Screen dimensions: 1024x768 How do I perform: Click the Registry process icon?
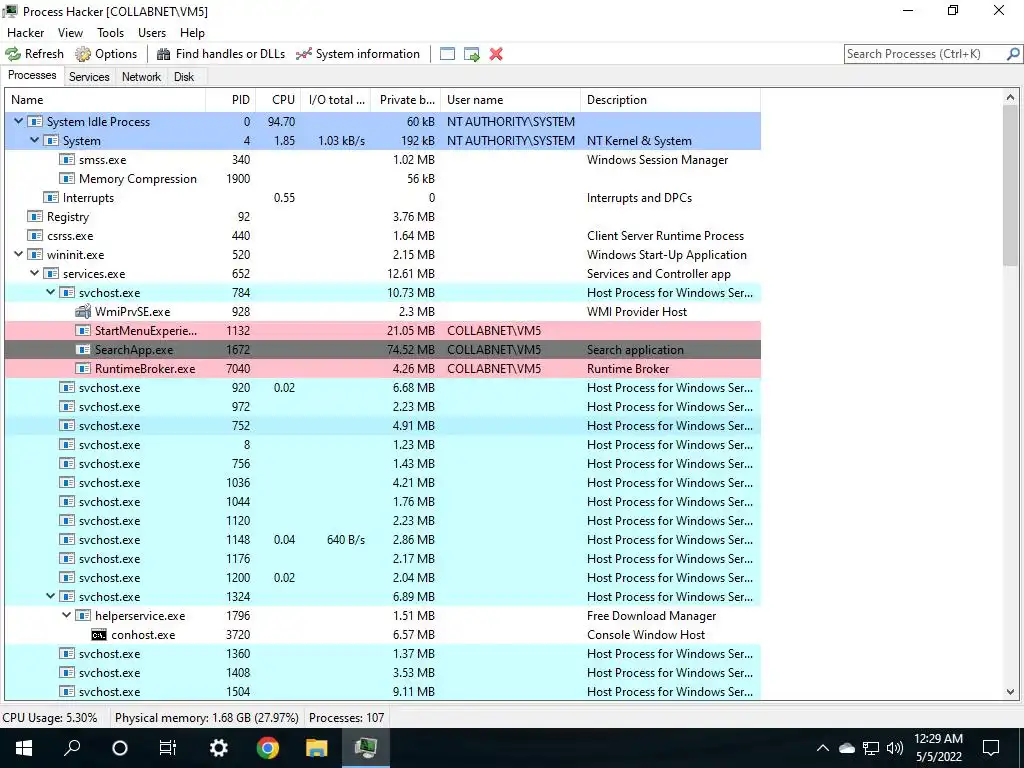tap(35, 216)
